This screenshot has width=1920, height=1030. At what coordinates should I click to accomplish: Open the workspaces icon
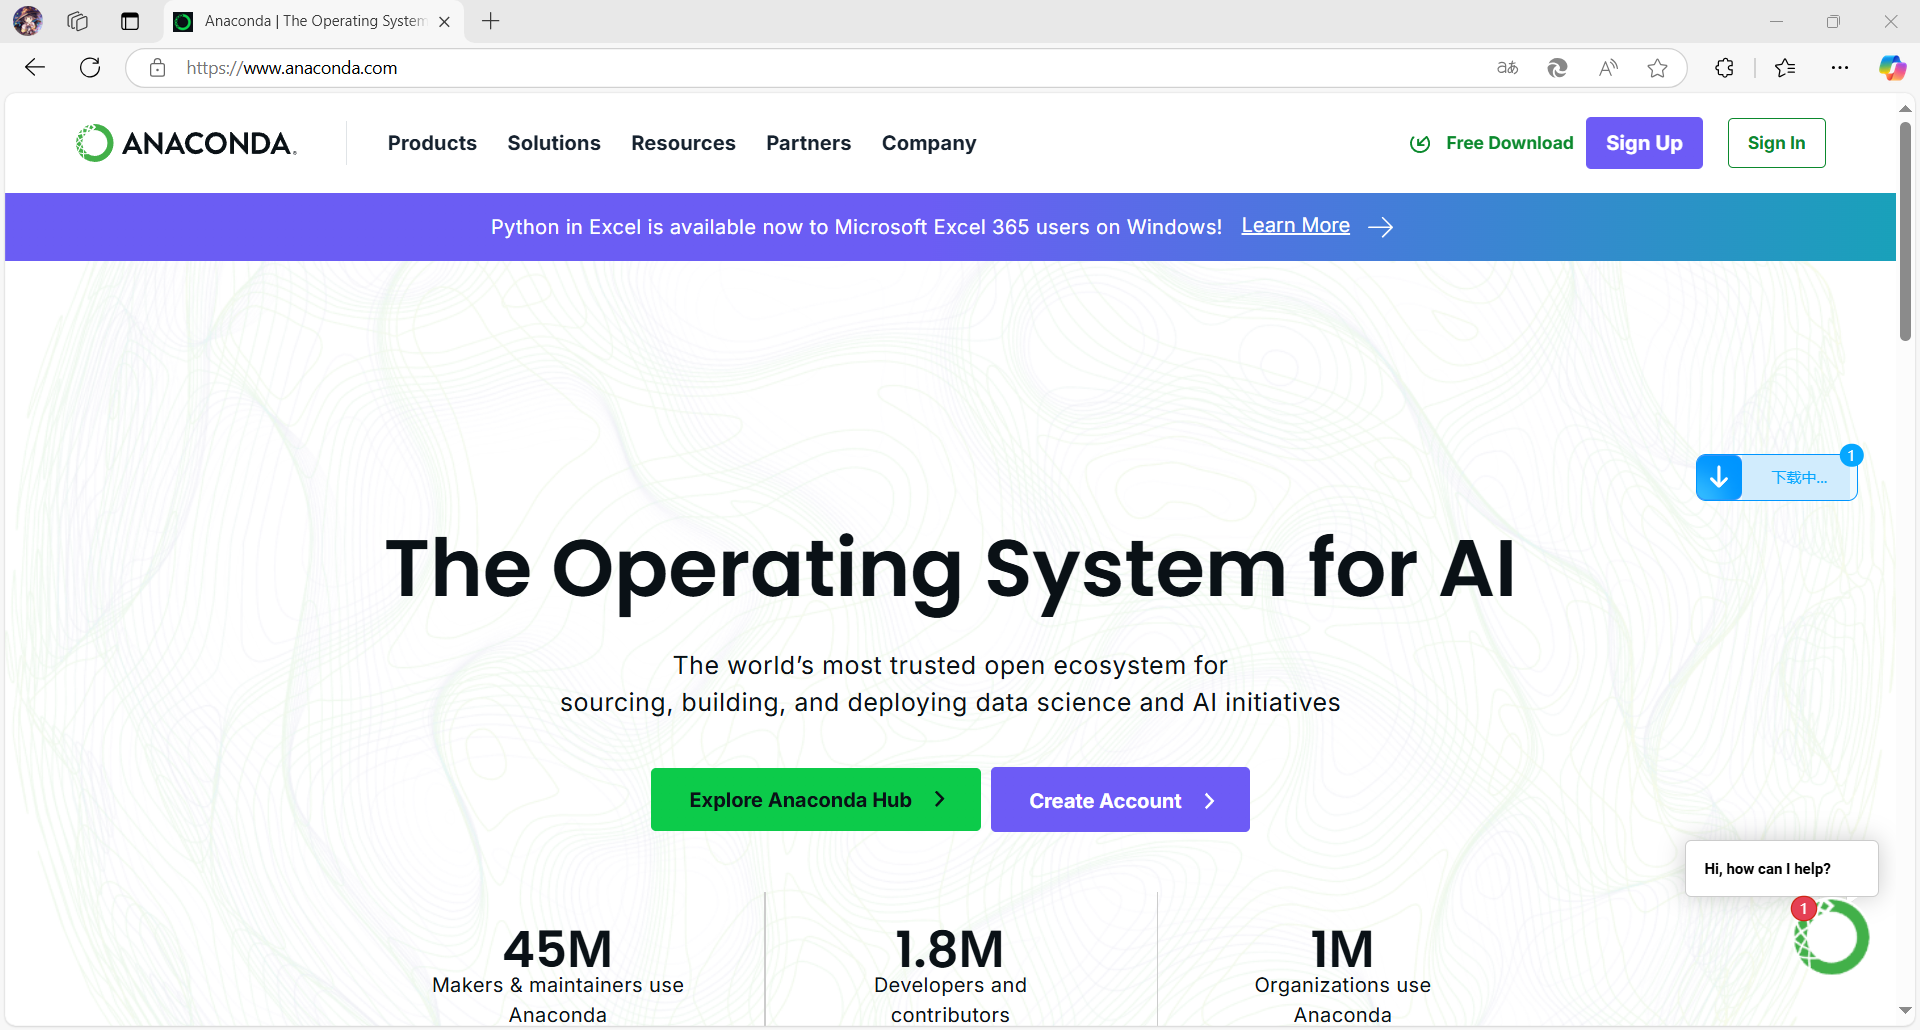click(x=78, y=21)
